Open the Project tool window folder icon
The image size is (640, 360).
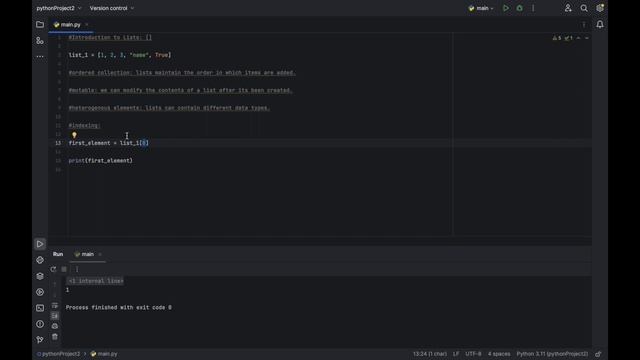[40, 24]
